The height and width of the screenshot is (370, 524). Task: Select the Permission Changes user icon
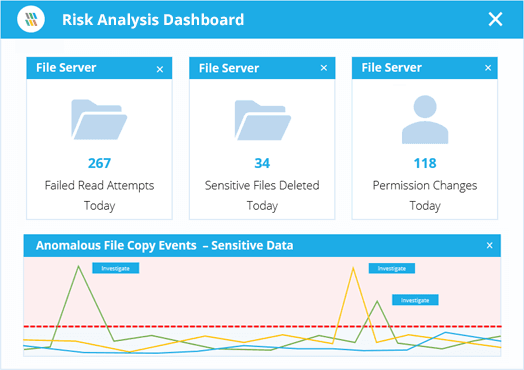[x=425, y=120]
